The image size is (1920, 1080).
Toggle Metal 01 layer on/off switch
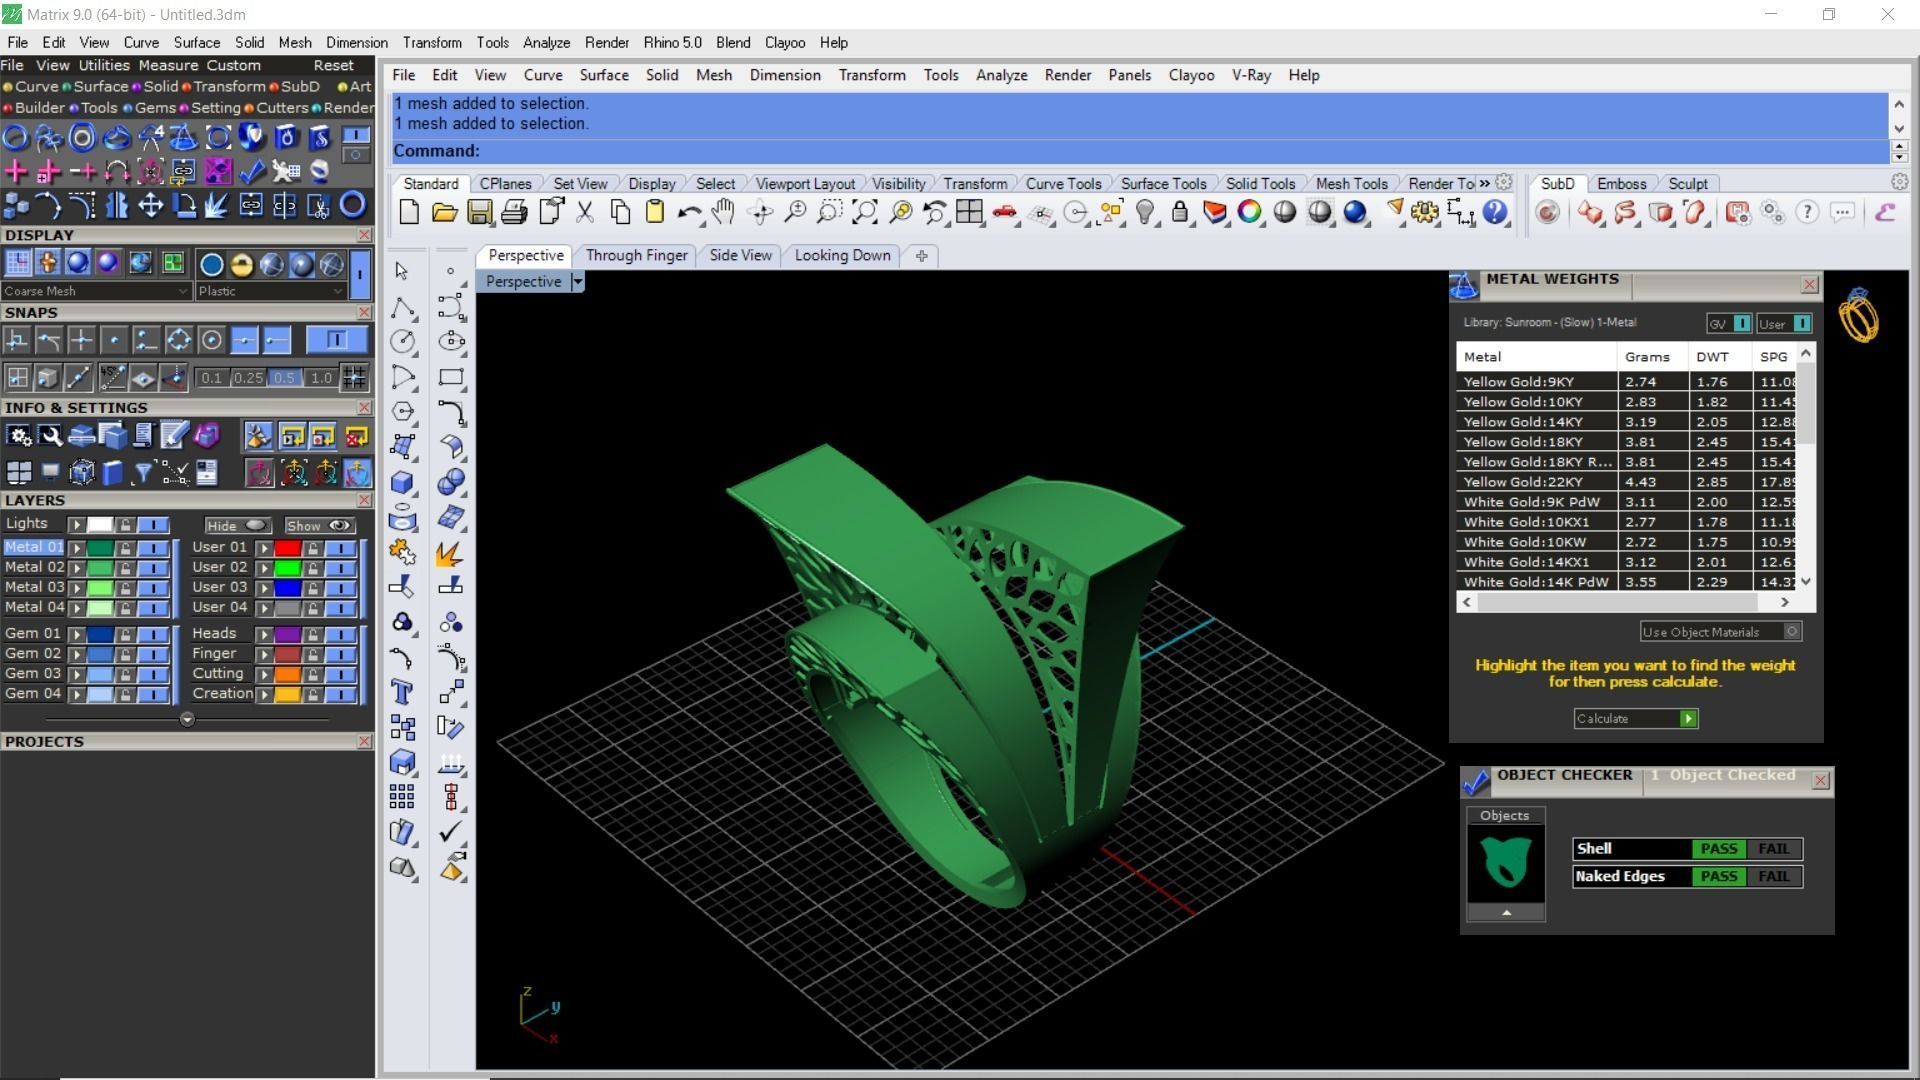pyautogui.click(x=152, y=548)
